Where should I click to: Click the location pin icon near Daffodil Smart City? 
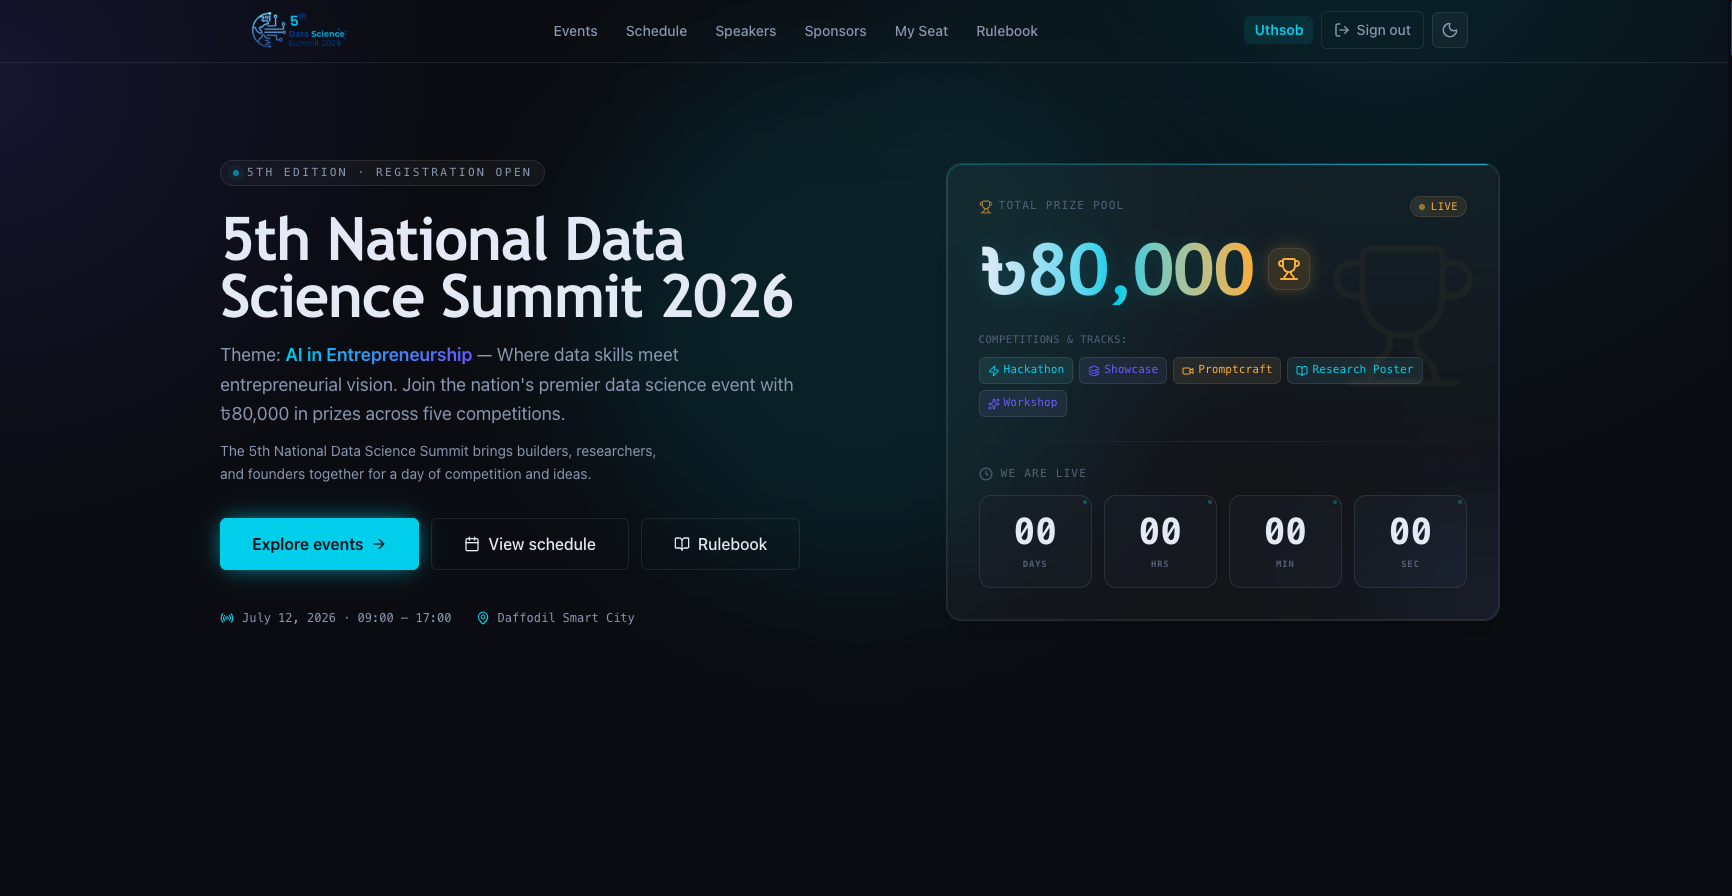point(483,618)
